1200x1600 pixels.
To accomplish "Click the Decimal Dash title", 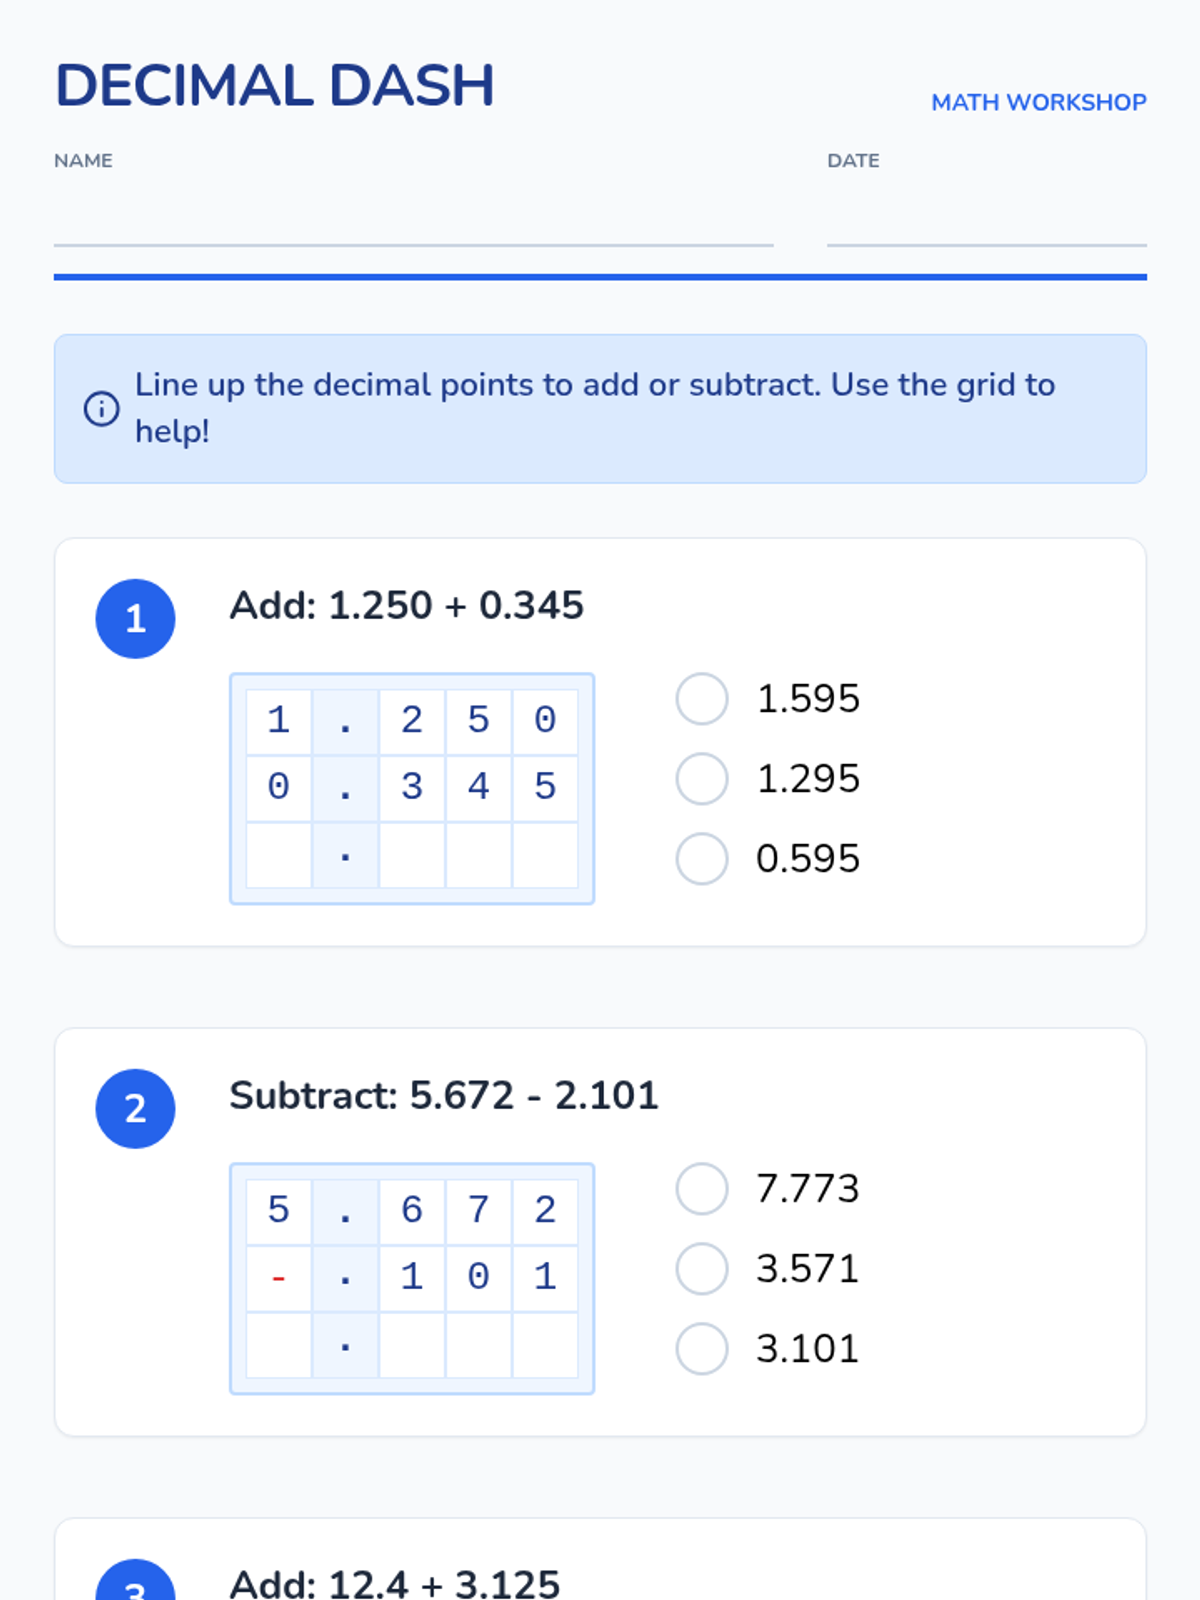I will click(x=275, y=86).
